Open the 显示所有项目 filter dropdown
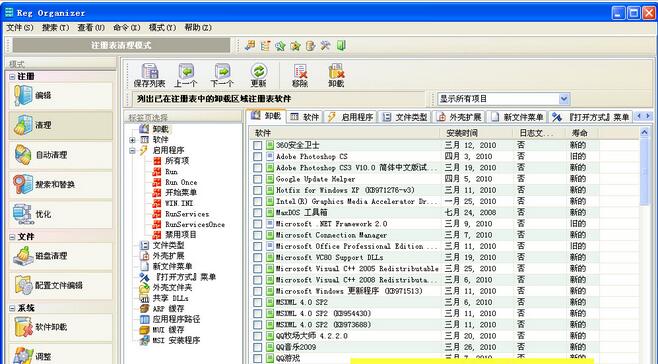The height and width of the screenshot is (364, 658). click(564, 99)
